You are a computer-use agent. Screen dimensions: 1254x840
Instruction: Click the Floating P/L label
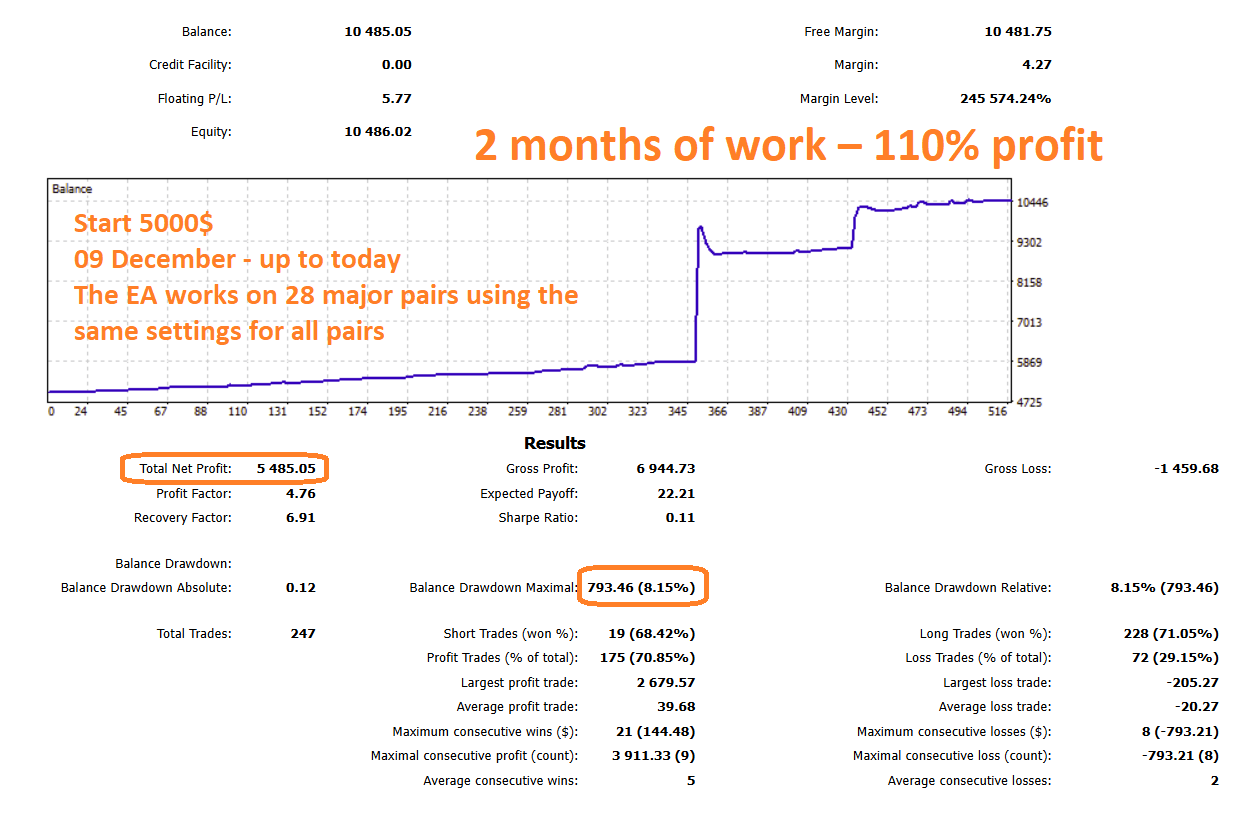(x=194, y=99)
